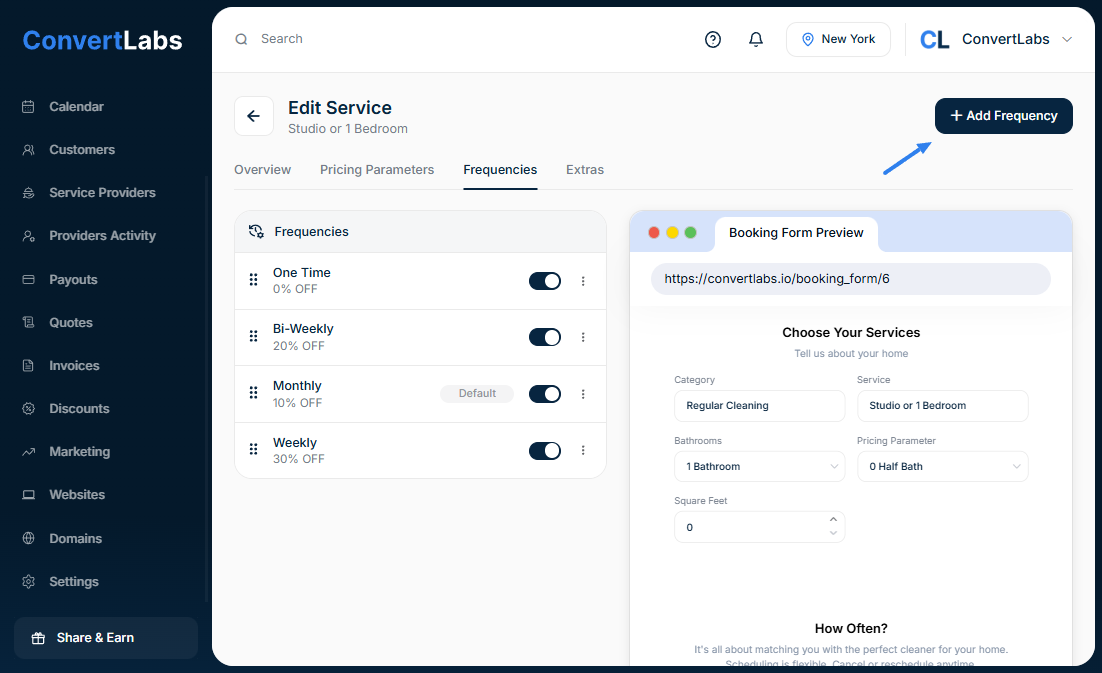Open the notifications bell
1102x673 pixels.
coord(756,39)
